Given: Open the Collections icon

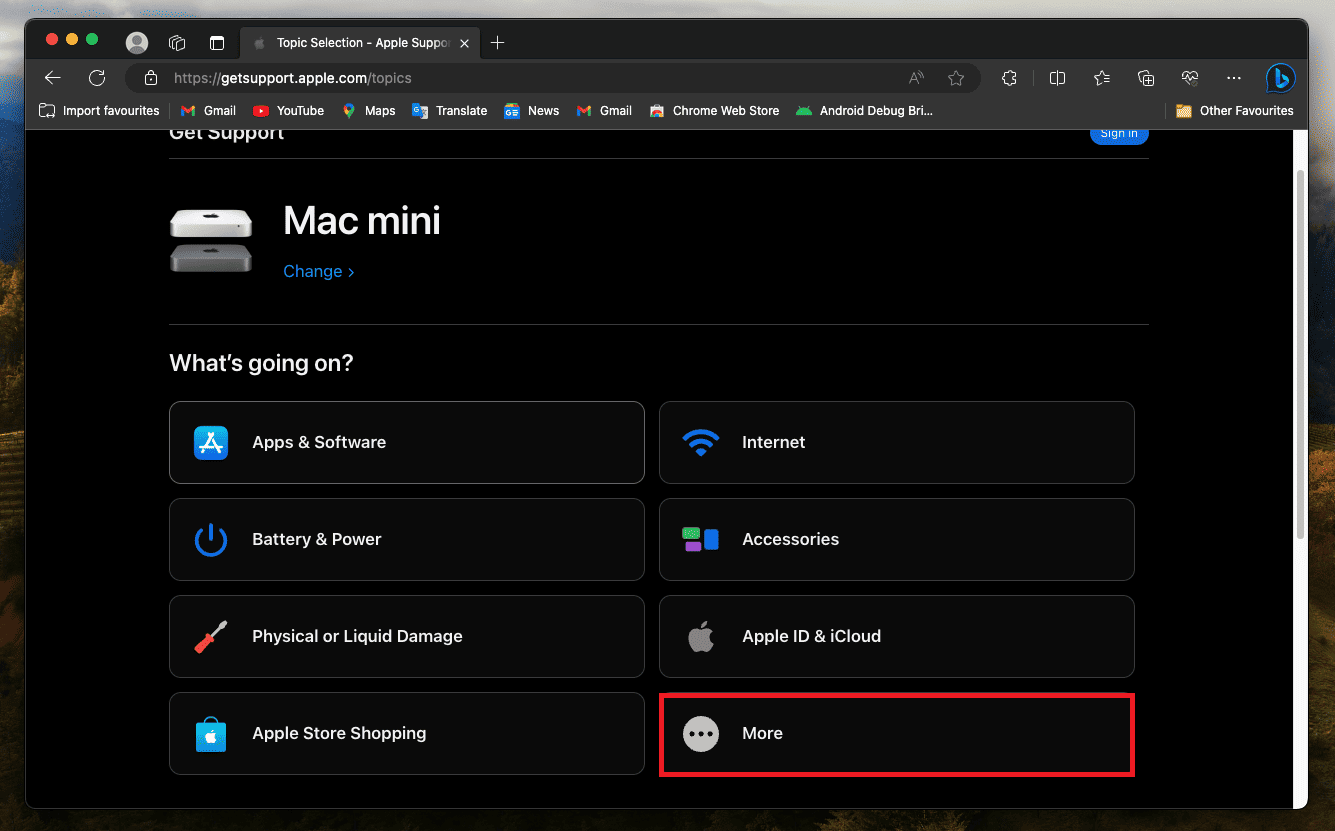Looking at the screenshot, I should point(1146,78).
